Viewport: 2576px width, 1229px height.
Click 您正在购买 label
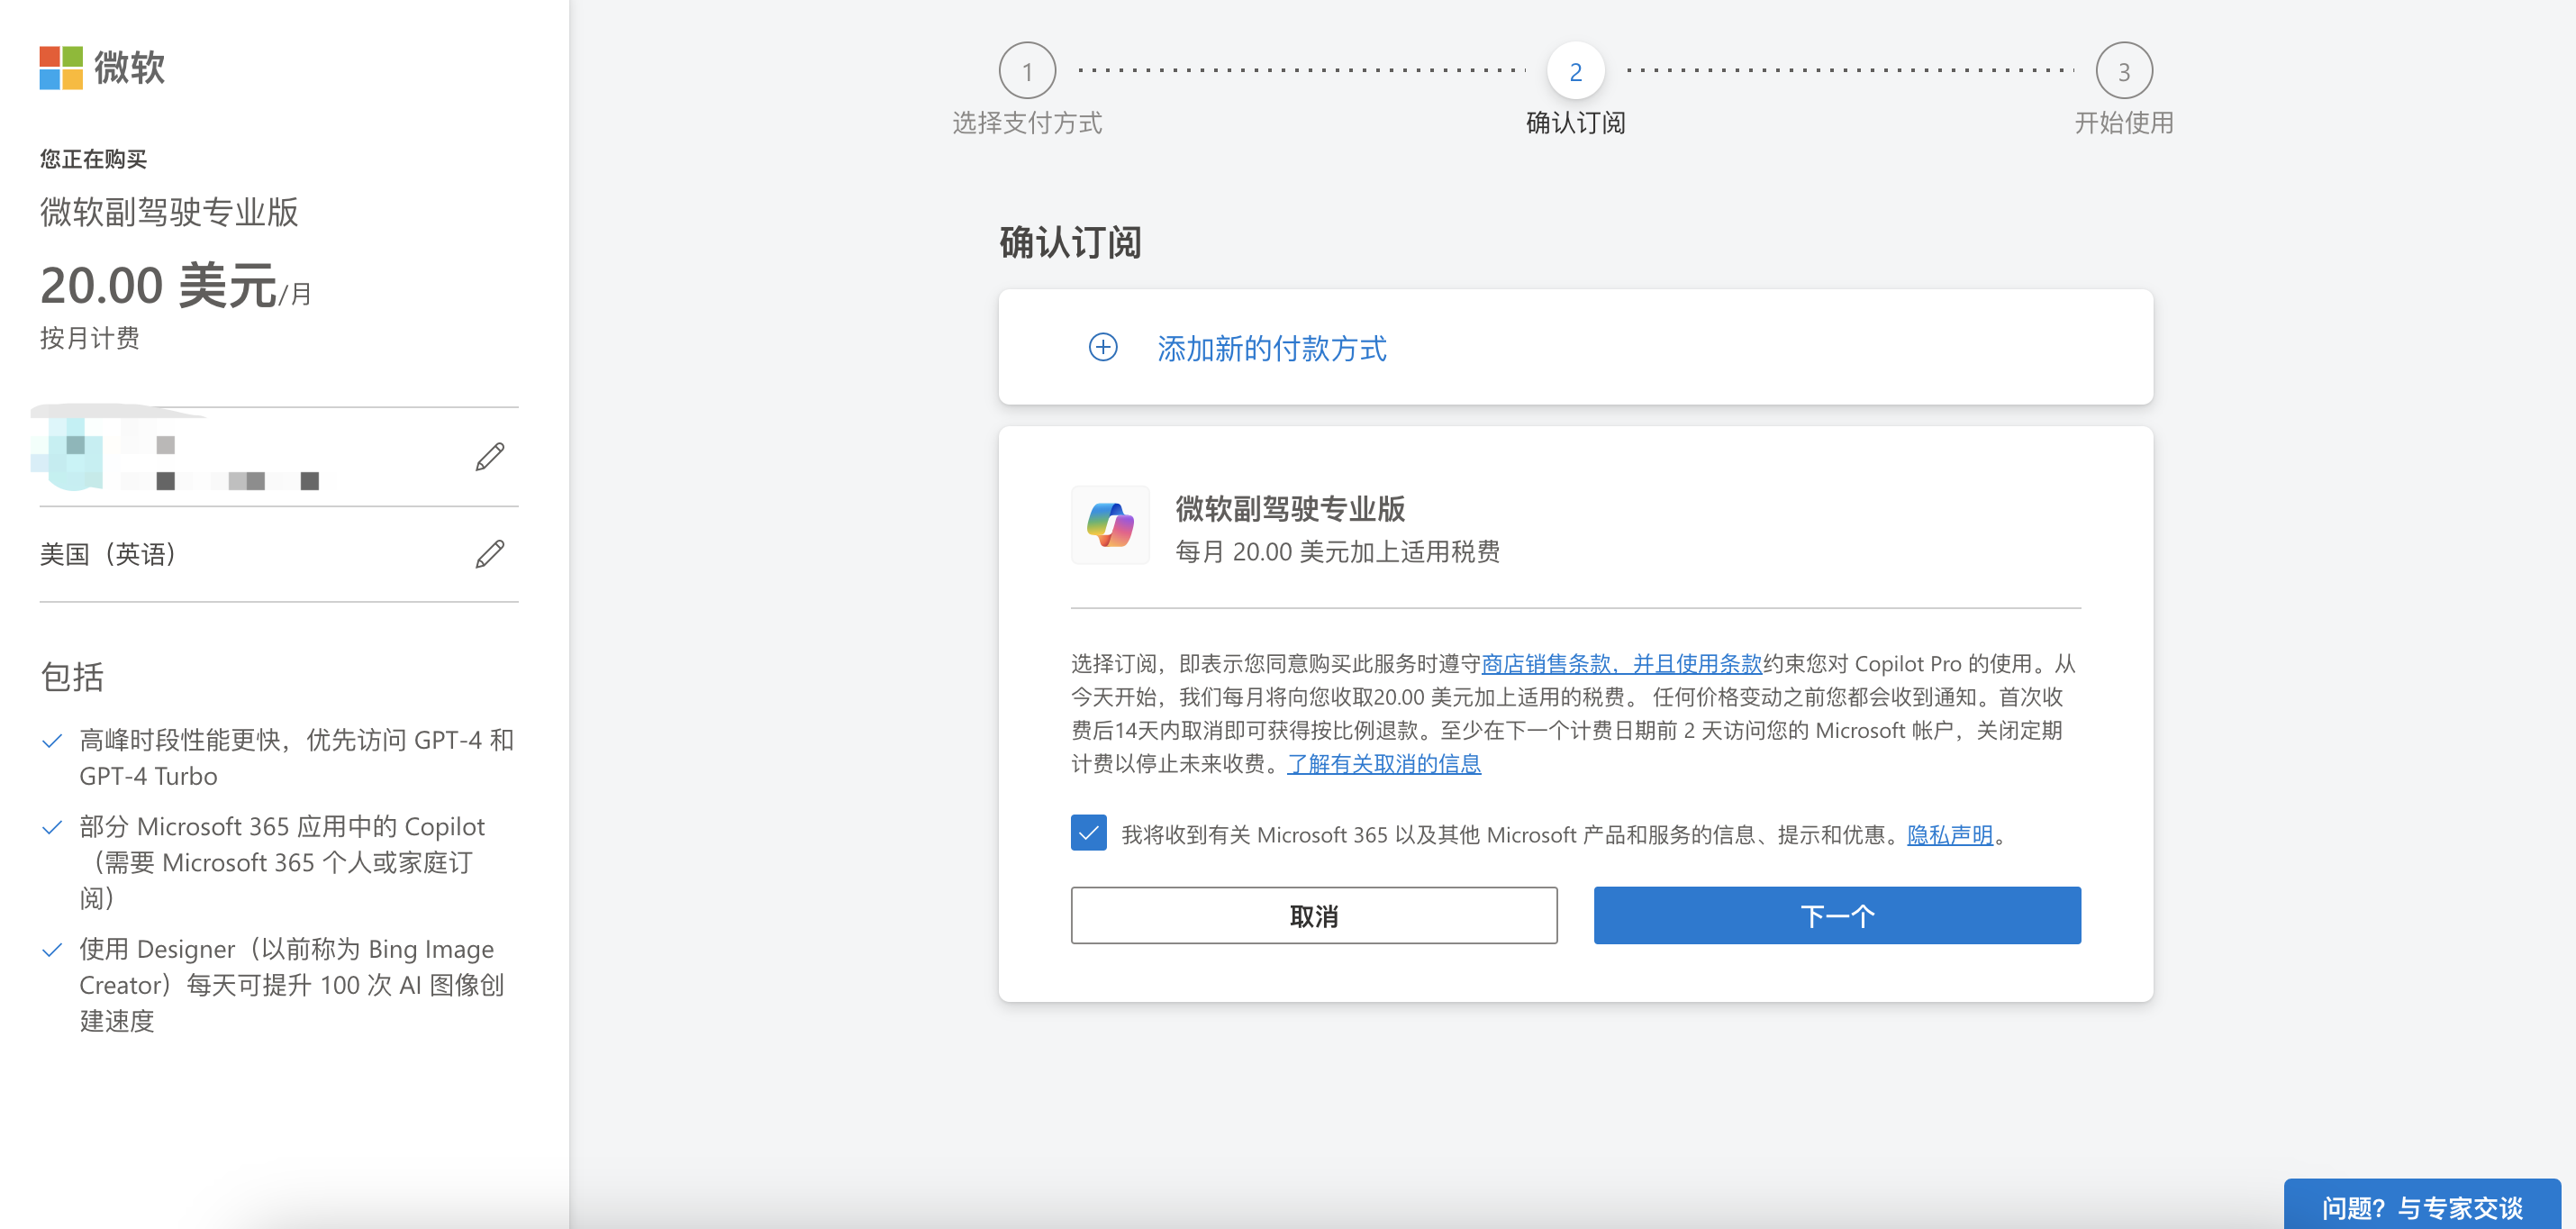[x=93, y=159]
